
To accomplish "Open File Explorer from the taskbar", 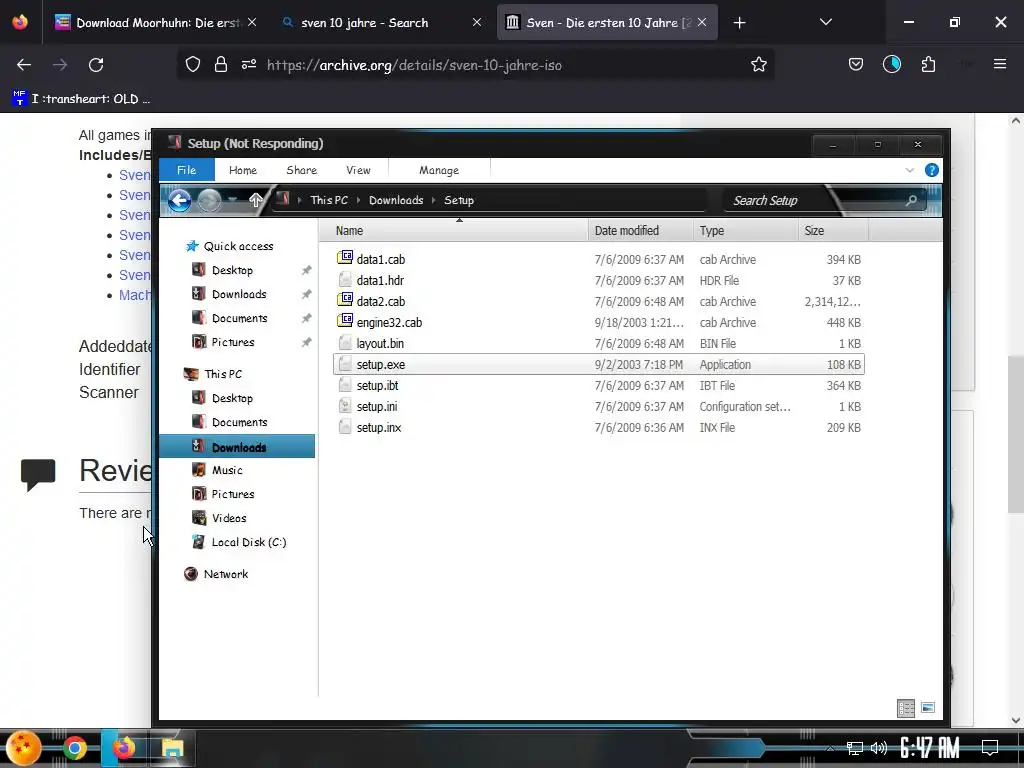I will [172, 748].
